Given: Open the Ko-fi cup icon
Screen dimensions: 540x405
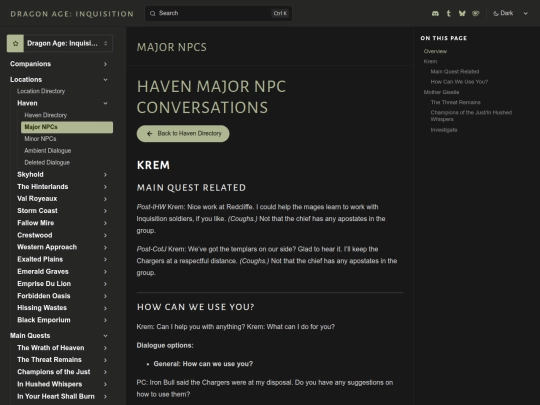Looking at the screenshot, I should (476, 13).
